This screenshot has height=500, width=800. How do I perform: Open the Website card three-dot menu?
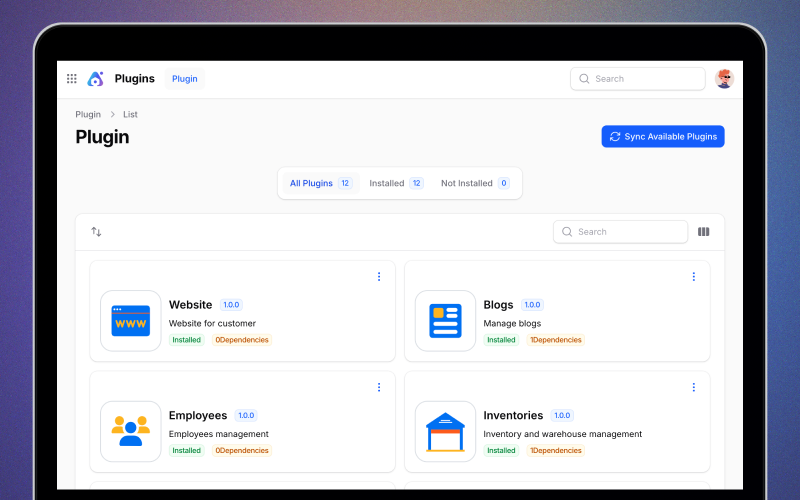tap(379, 277)
